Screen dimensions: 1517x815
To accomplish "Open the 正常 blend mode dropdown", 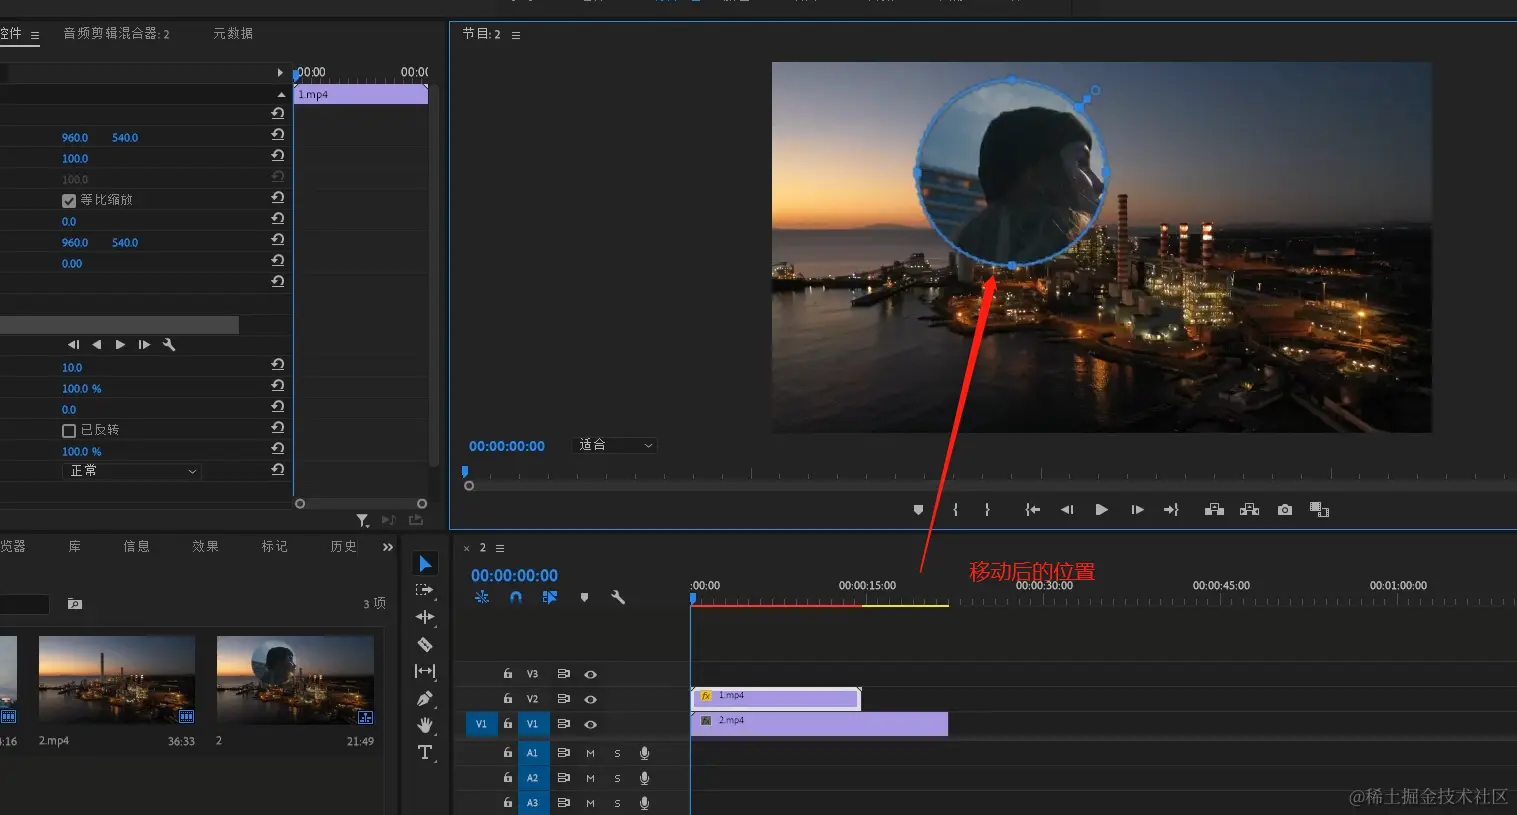I will pos(133,471).
